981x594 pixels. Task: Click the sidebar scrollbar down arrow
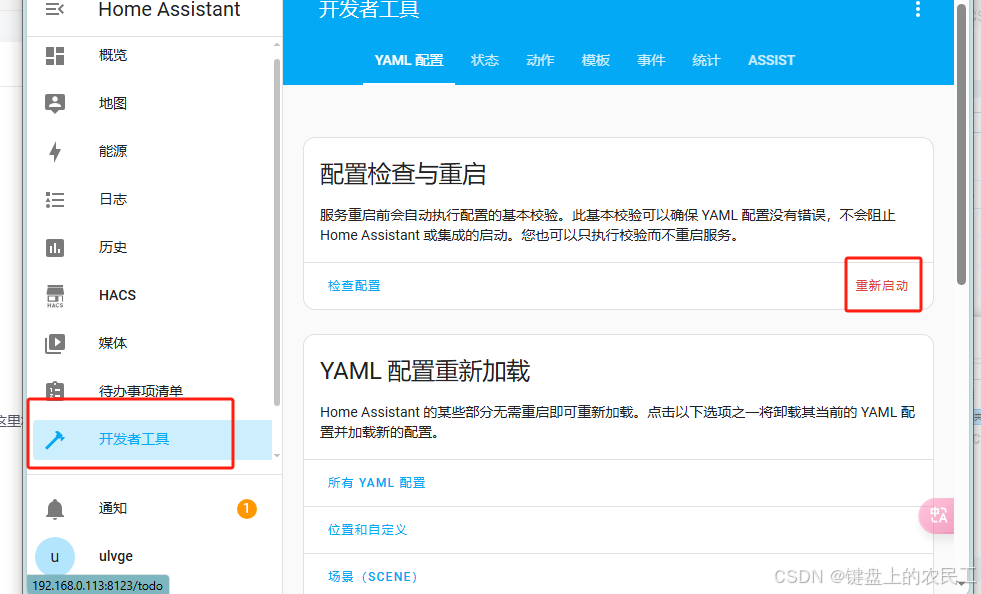pyautogui.click(x=277, y=456)
